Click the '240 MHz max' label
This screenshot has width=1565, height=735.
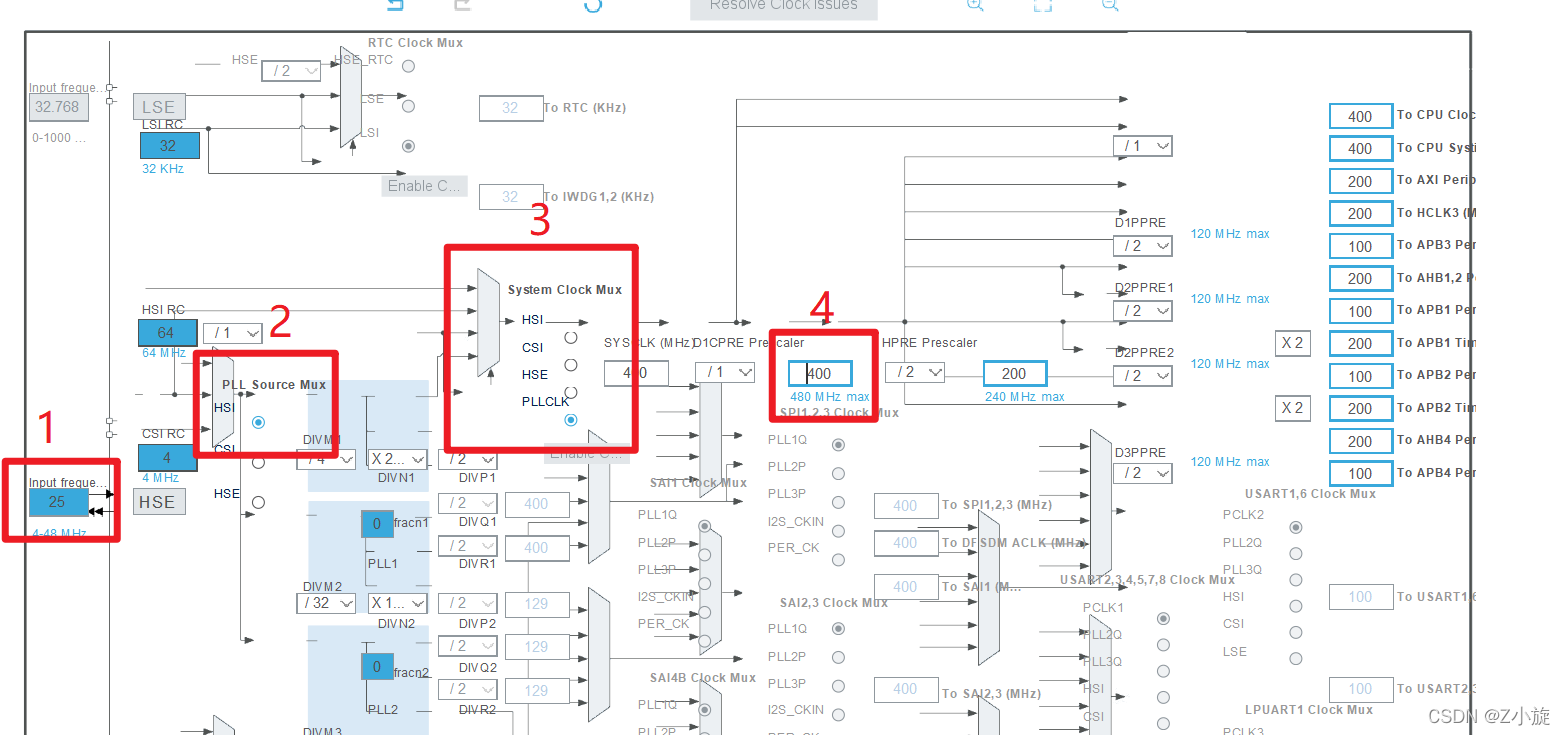click(x=1025, y=397)
